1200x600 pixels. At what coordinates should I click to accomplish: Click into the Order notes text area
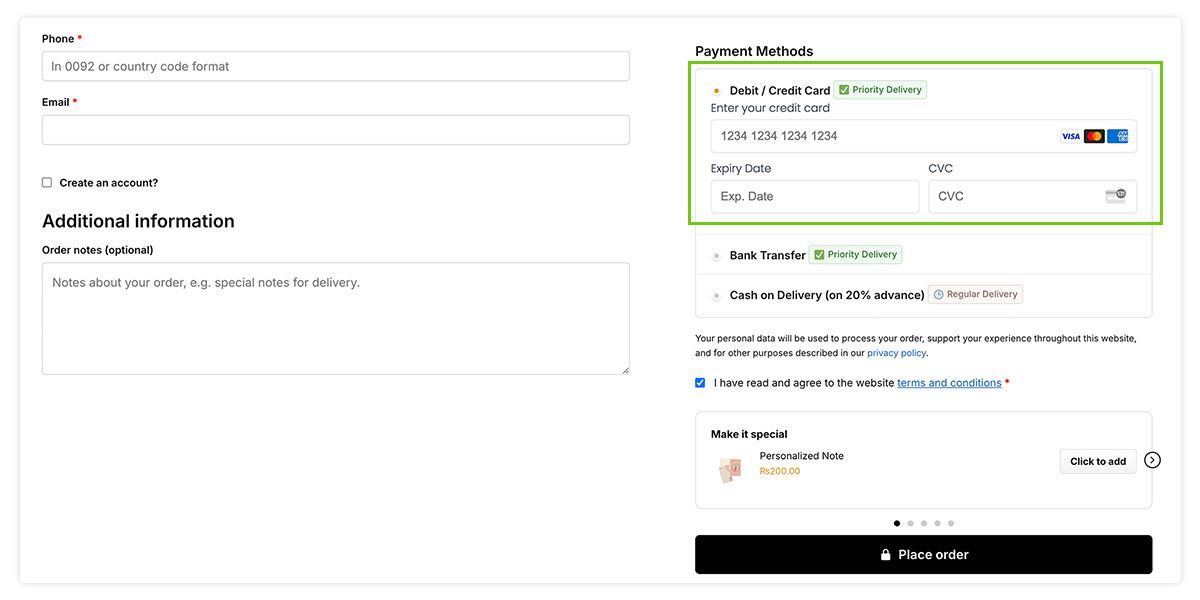click(x=336, y=319)
